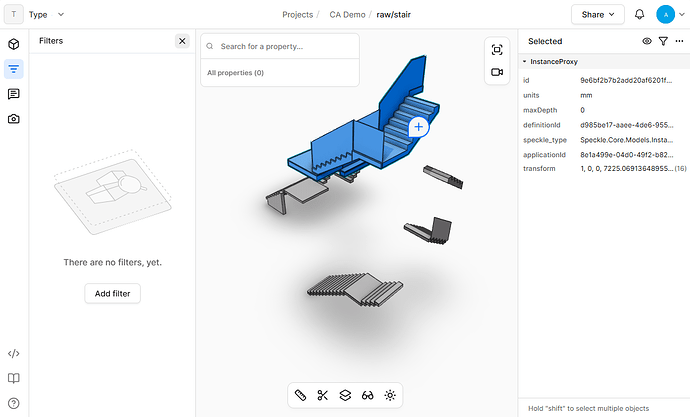The image size is (690, 417).
Task: Open the Discussions panel icon
Action: [14, 94]
